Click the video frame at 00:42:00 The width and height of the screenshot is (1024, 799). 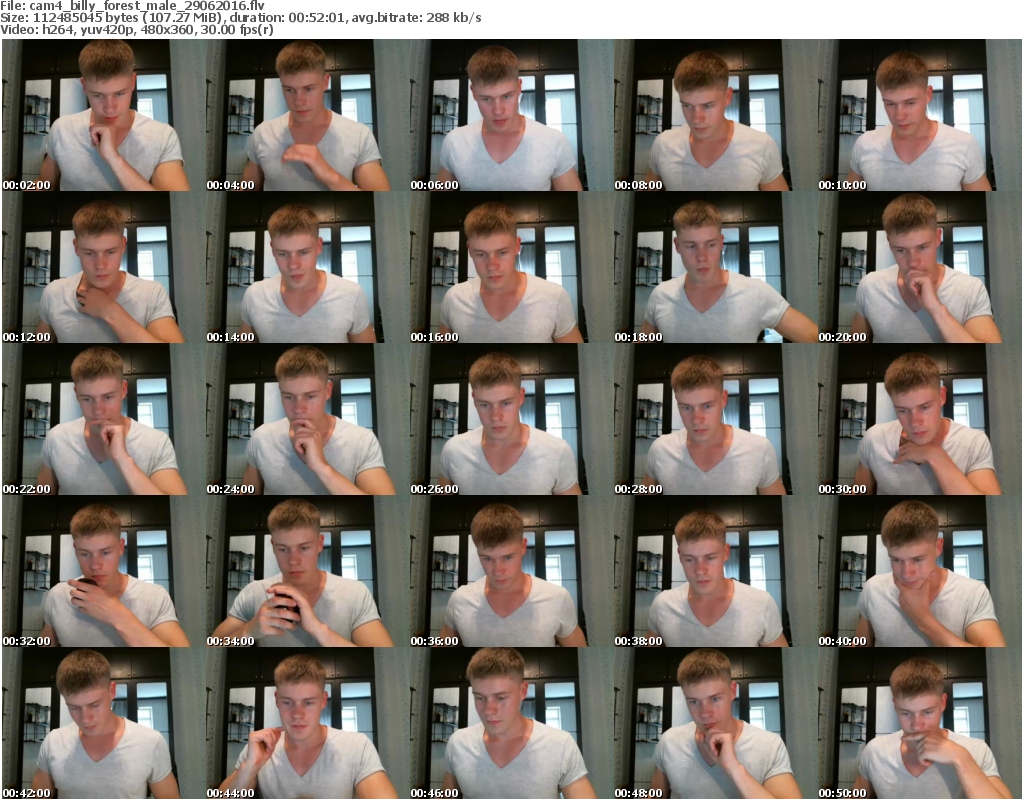tap(103, 723)
